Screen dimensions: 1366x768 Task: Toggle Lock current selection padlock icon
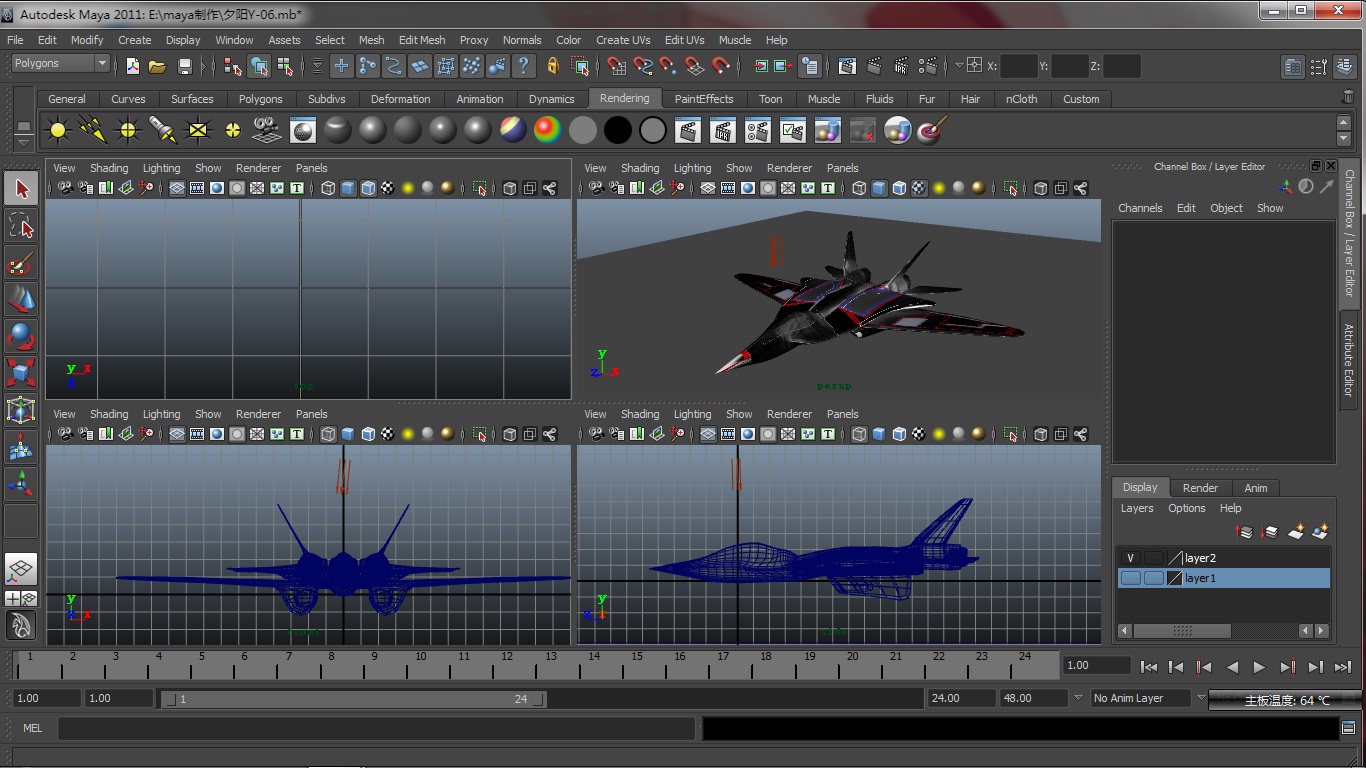click(553, 66)
